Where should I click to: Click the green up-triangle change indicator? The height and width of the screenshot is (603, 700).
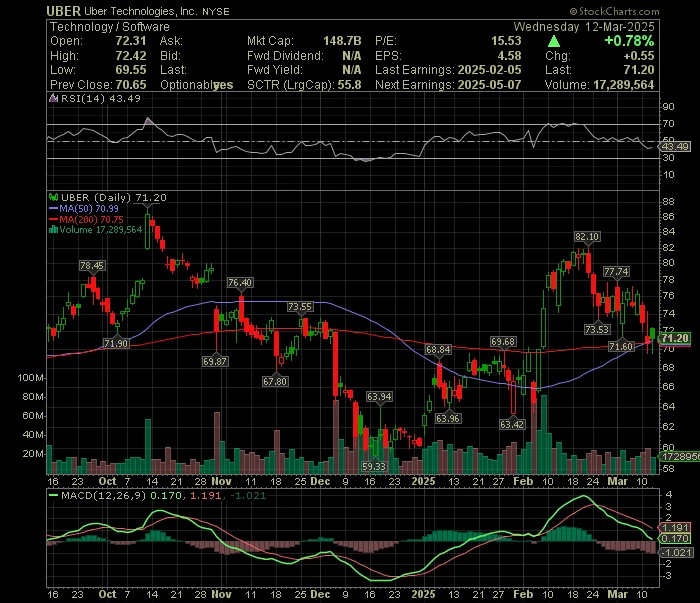(x=554, y=42)
